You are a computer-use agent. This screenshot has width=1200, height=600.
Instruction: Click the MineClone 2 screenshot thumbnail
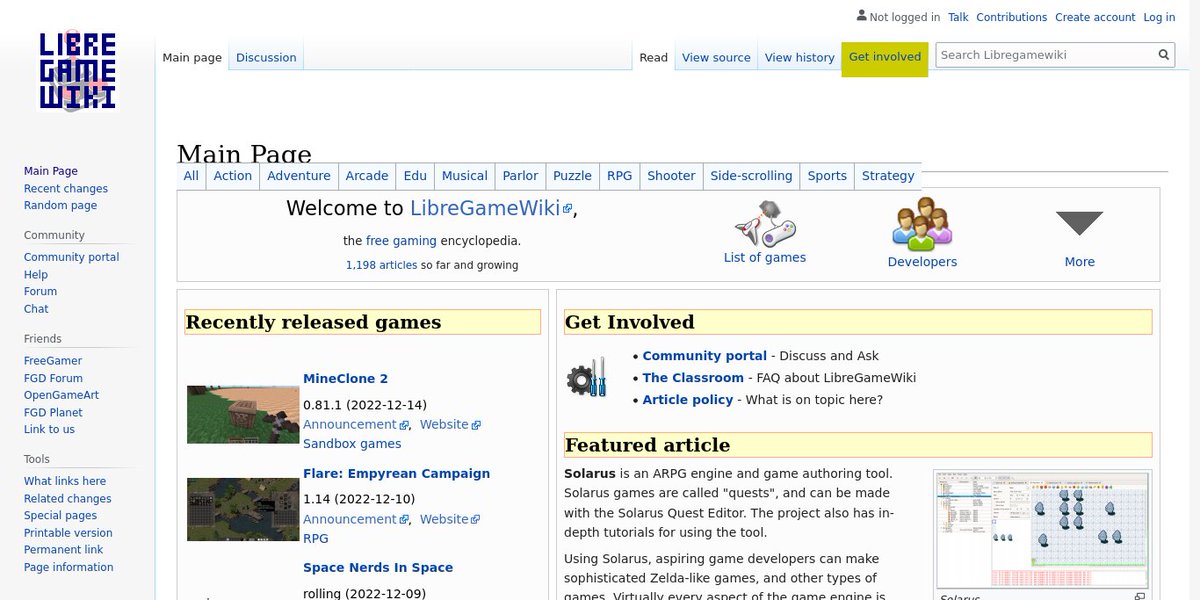click(x=241, y=413)
